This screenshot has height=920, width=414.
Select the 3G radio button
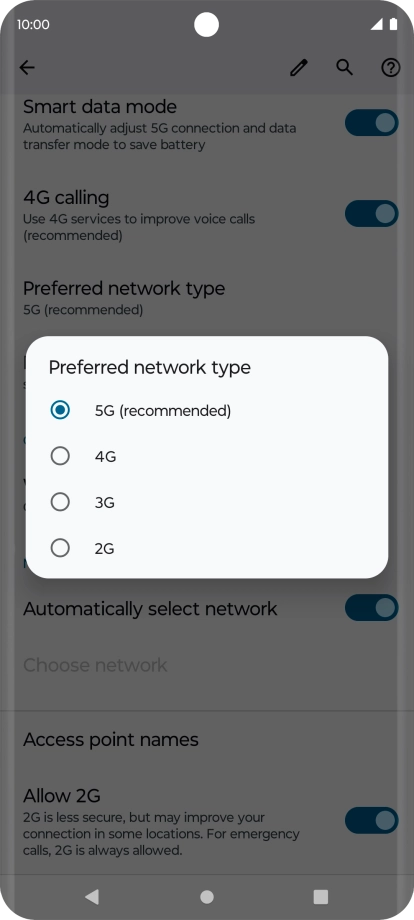(x=60, y=502)
